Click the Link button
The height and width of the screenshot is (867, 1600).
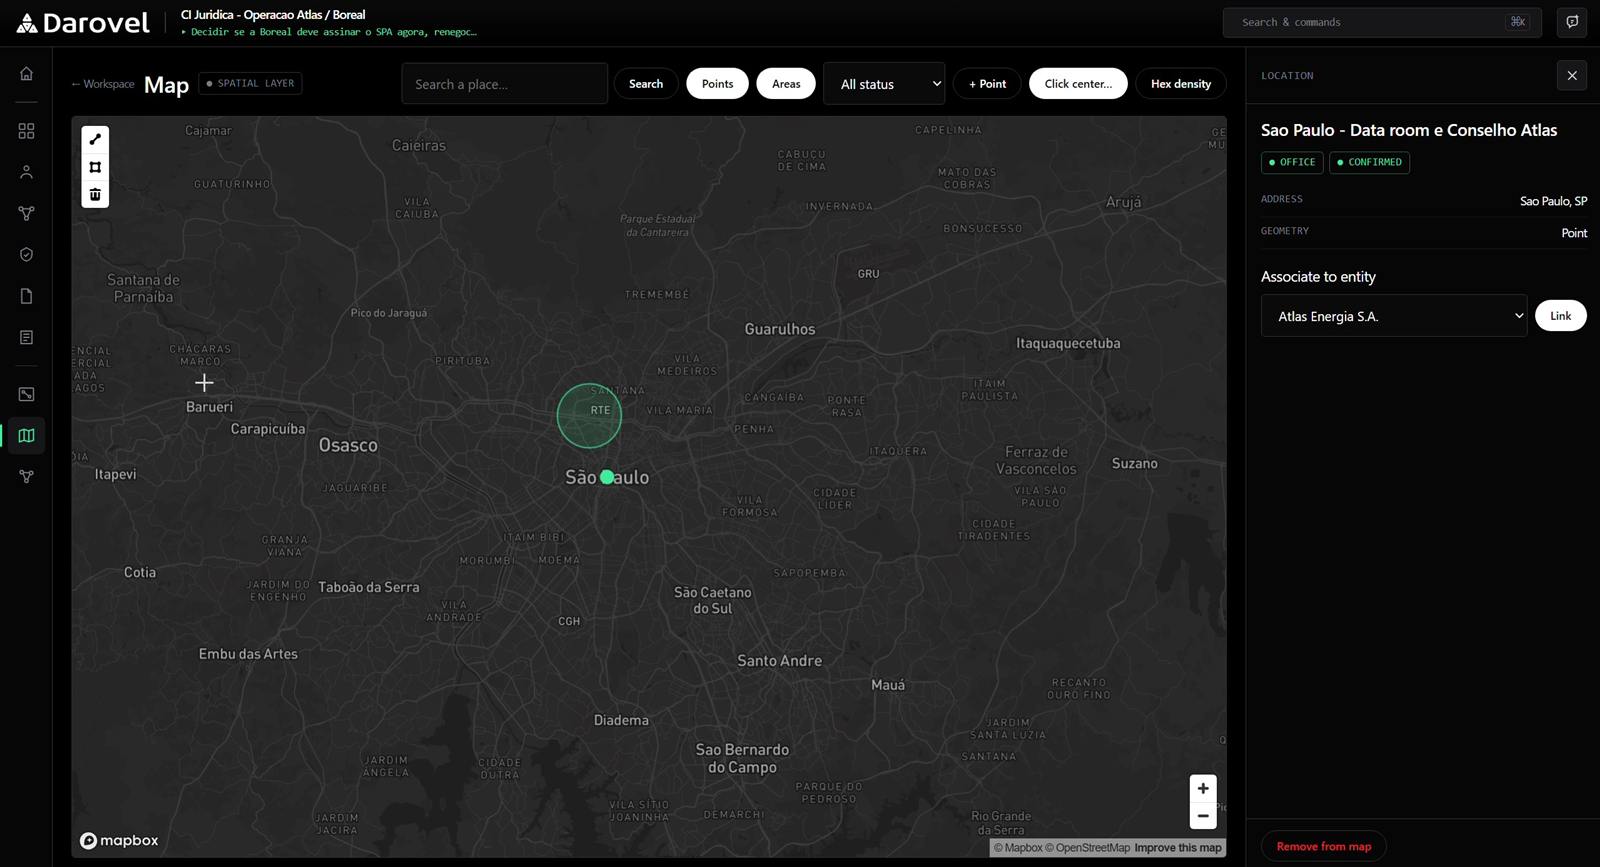(x=1560, y=316)
